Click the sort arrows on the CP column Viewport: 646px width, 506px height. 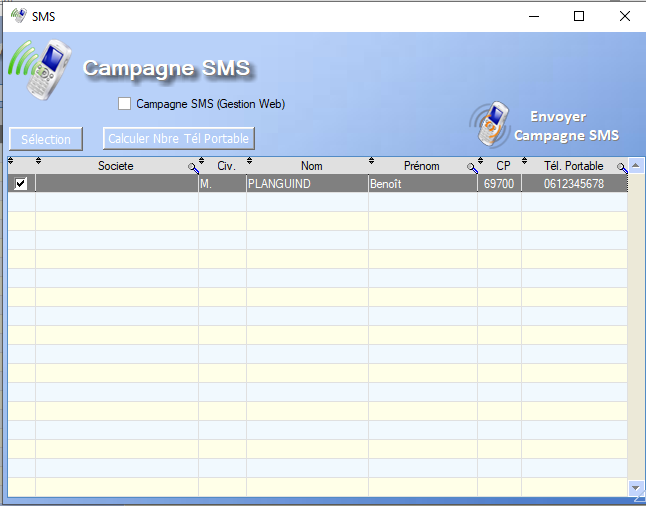[480, 161]
